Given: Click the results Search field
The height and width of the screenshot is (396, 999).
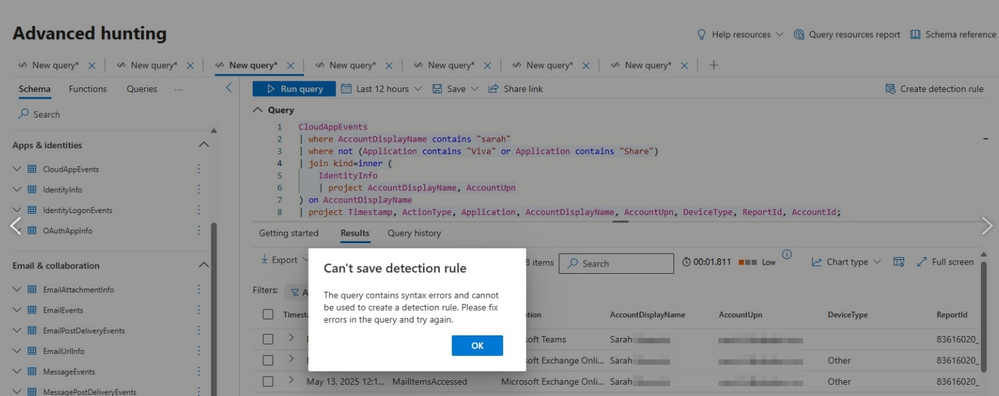Looking at the screenshot, I should [x=616, y=264].
